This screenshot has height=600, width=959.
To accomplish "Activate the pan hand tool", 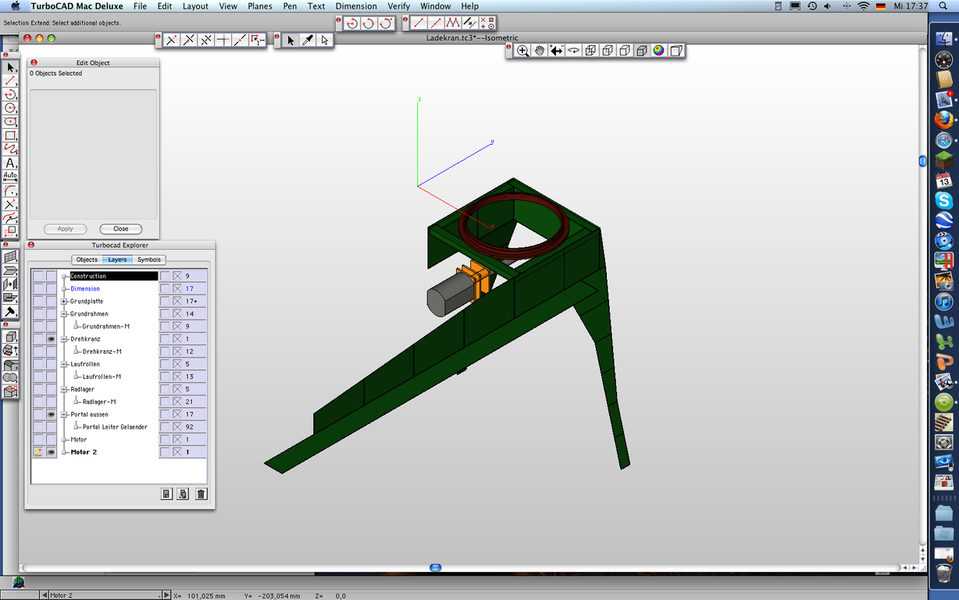I will (539, 50).
